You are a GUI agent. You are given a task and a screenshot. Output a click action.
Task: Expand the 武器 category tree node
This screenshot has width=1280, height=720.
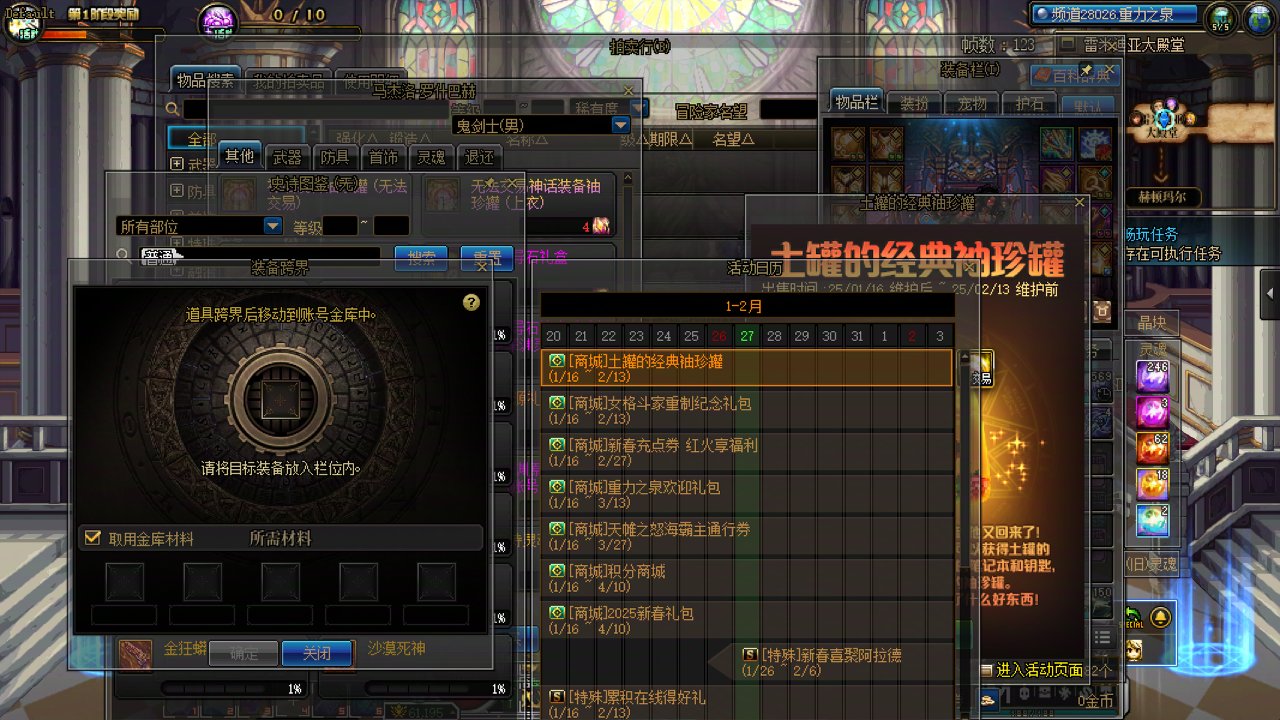tap(177, 164)
